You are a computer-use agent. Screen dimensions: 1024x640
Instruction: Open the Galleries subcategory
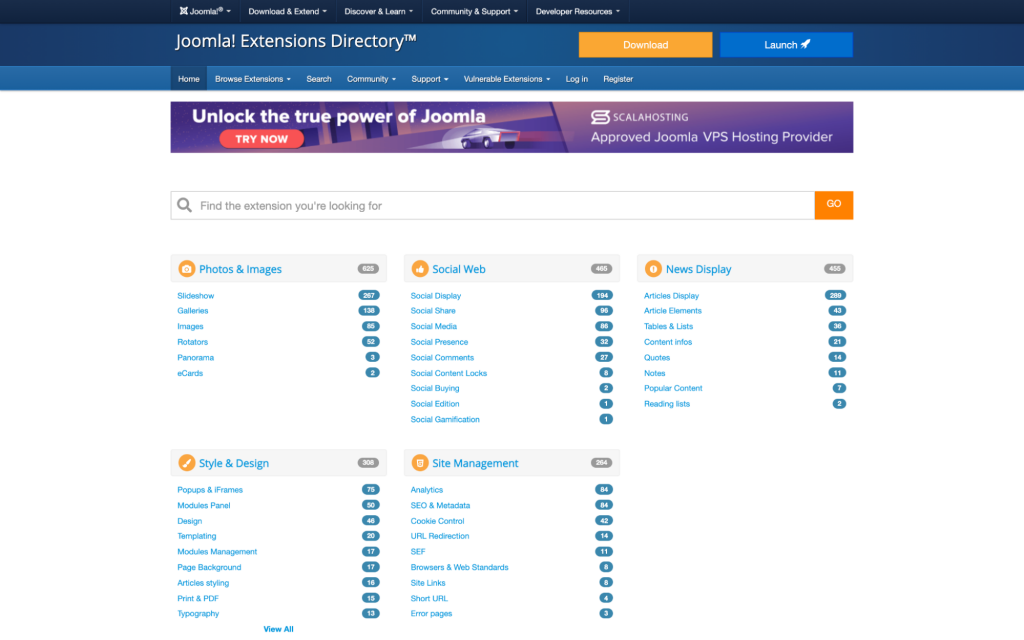click(x=193, y=311)
